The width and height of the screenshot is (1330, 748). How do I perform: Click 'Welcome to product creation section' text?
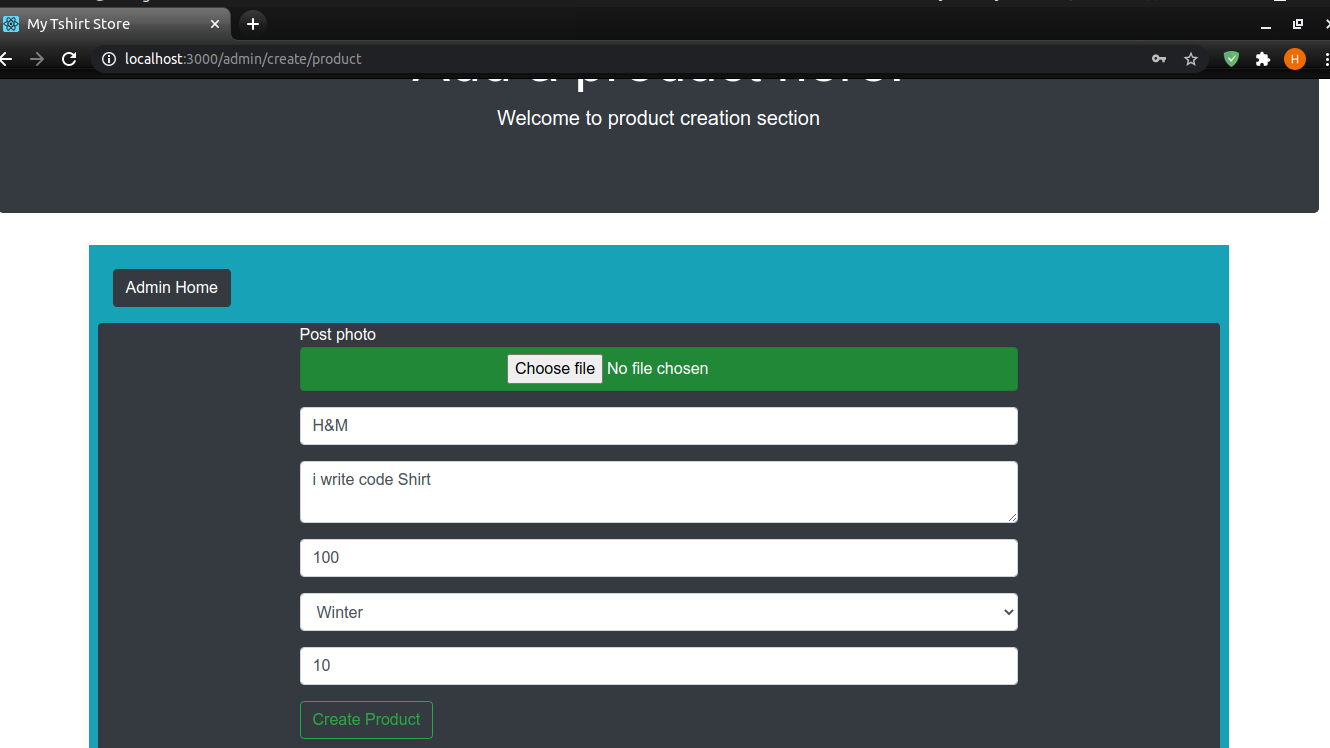point(658,118)
